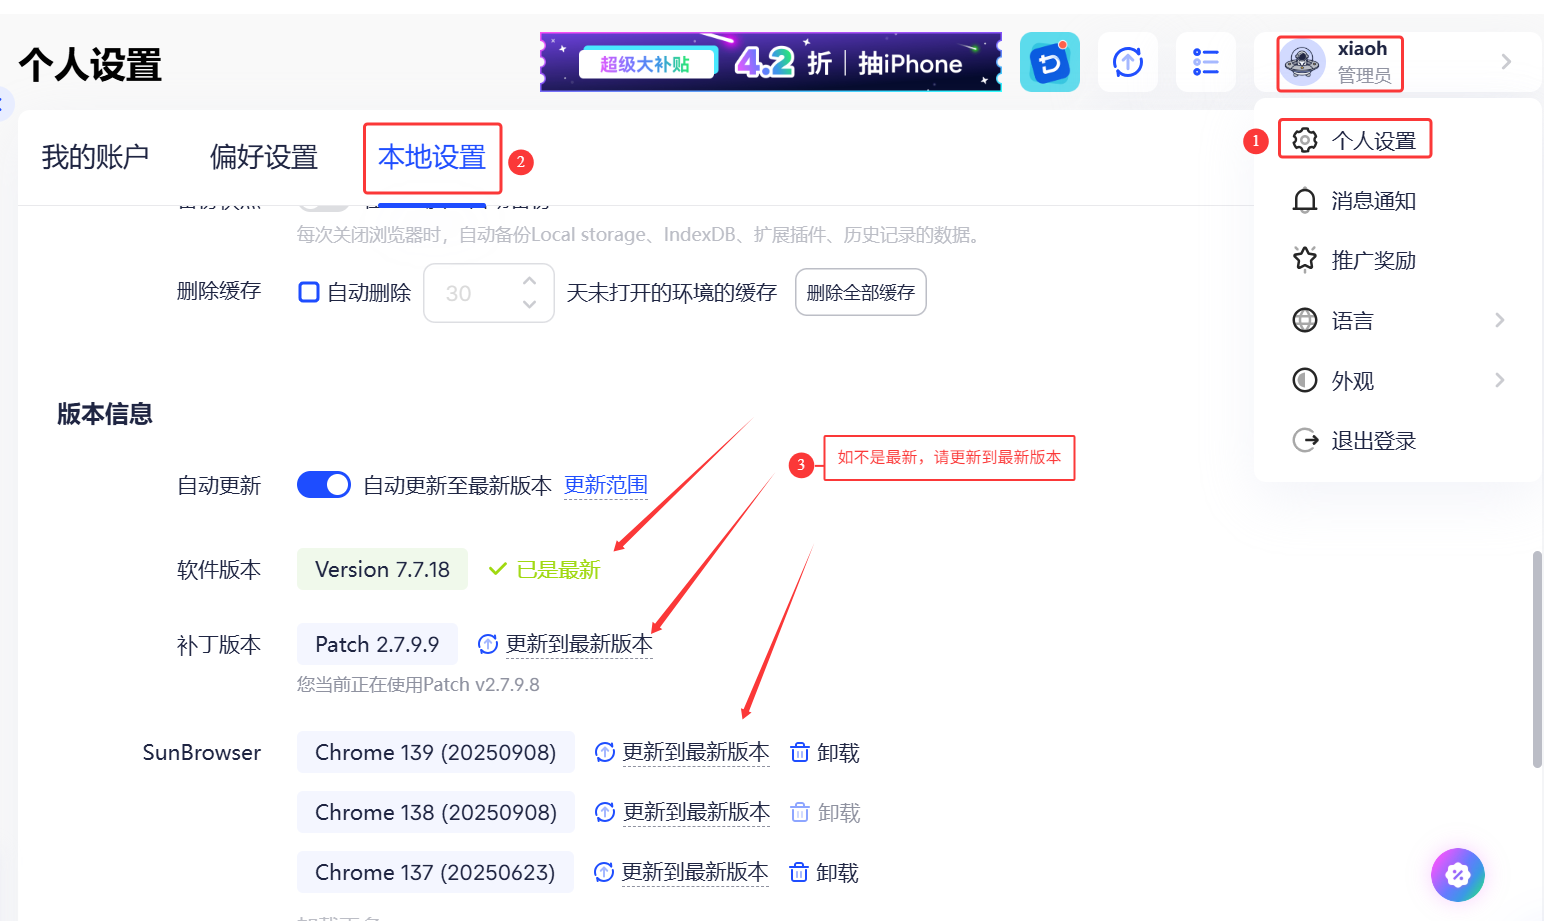Image resolution: width=1544 pixels, height=921 pixels.
Task: Click the 删除全部缓存 button
Action: coord(860,291)
